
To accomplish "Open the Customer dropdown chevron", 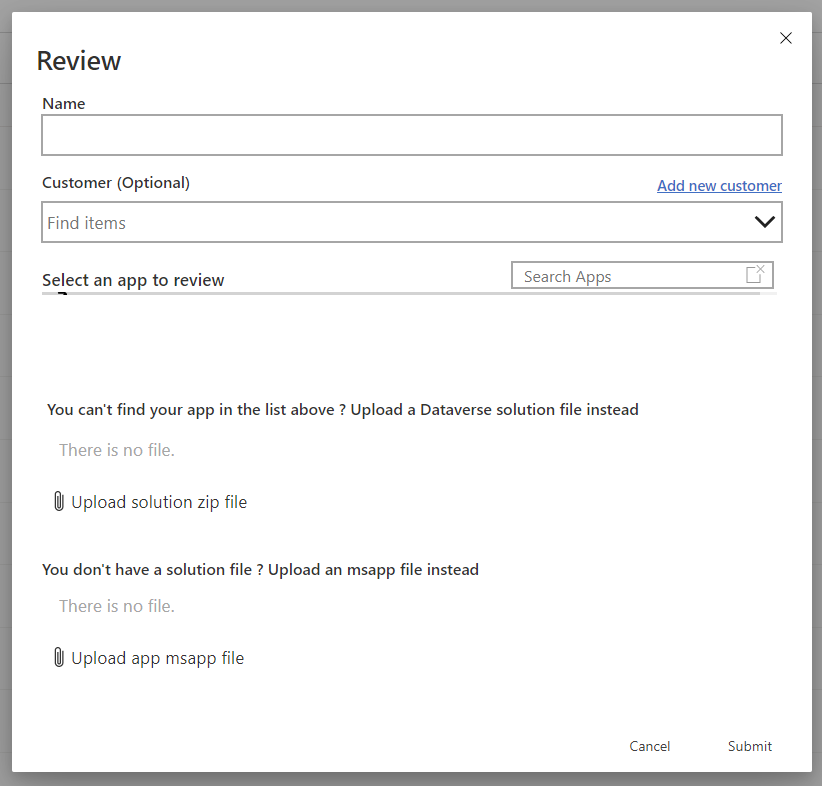I will coord(765,221).
